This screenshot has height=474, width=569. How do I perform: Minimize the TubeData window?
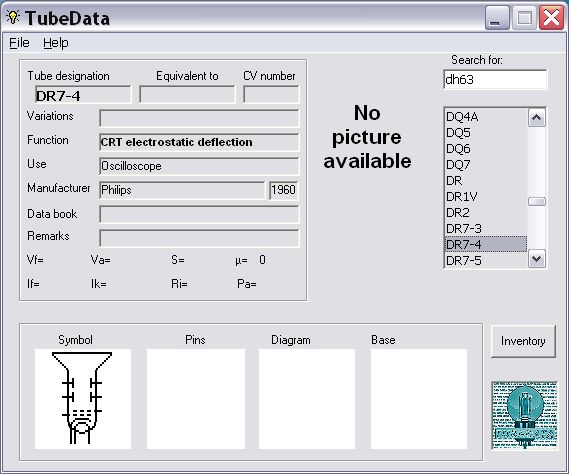point(497,18)
